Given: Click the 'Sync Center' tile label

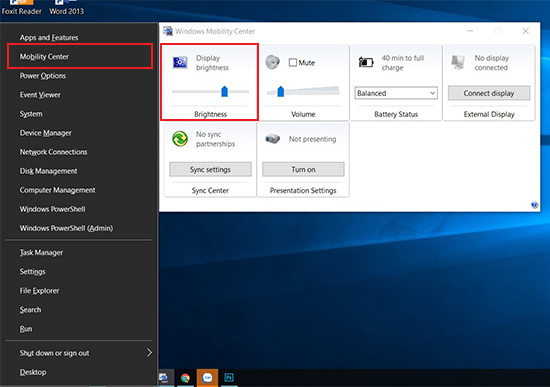Looking at the screenshot, I should 210,190.
